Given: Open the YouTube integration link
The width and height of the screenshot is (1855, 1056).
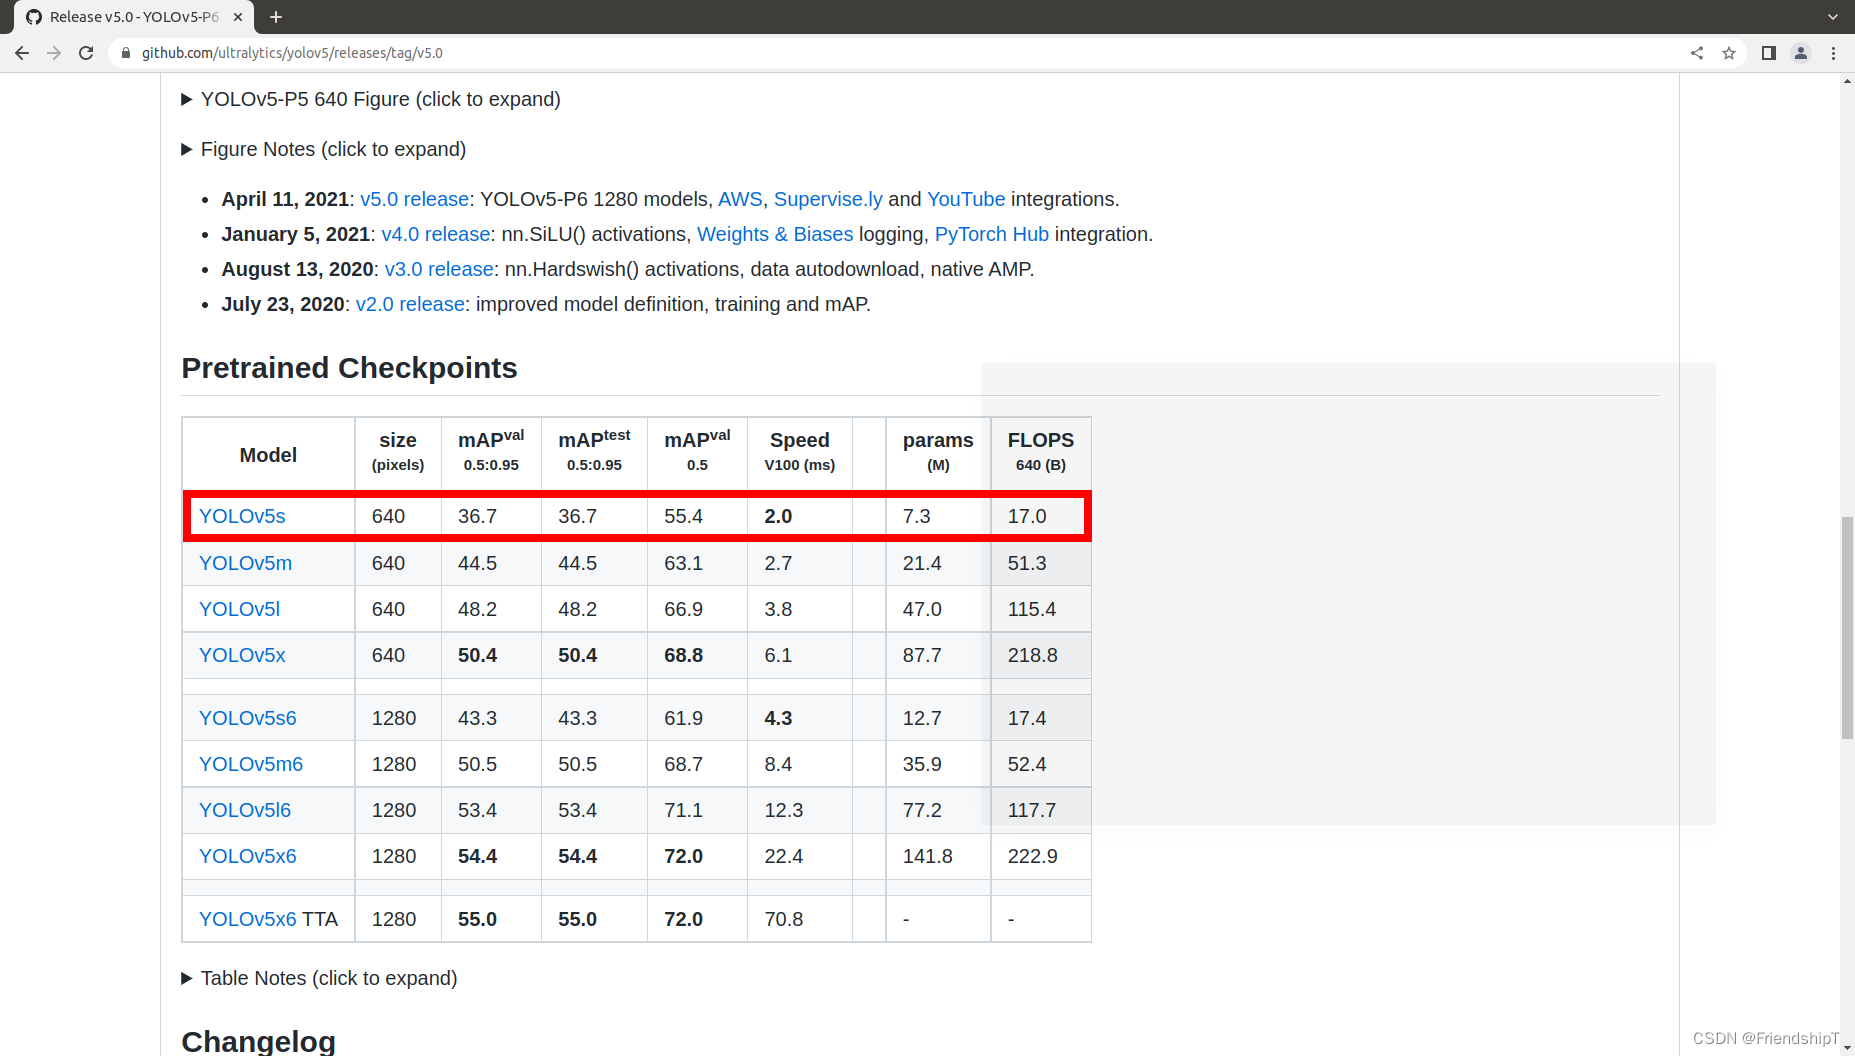Looking at the screenshot, I should (x=966, y=199).
